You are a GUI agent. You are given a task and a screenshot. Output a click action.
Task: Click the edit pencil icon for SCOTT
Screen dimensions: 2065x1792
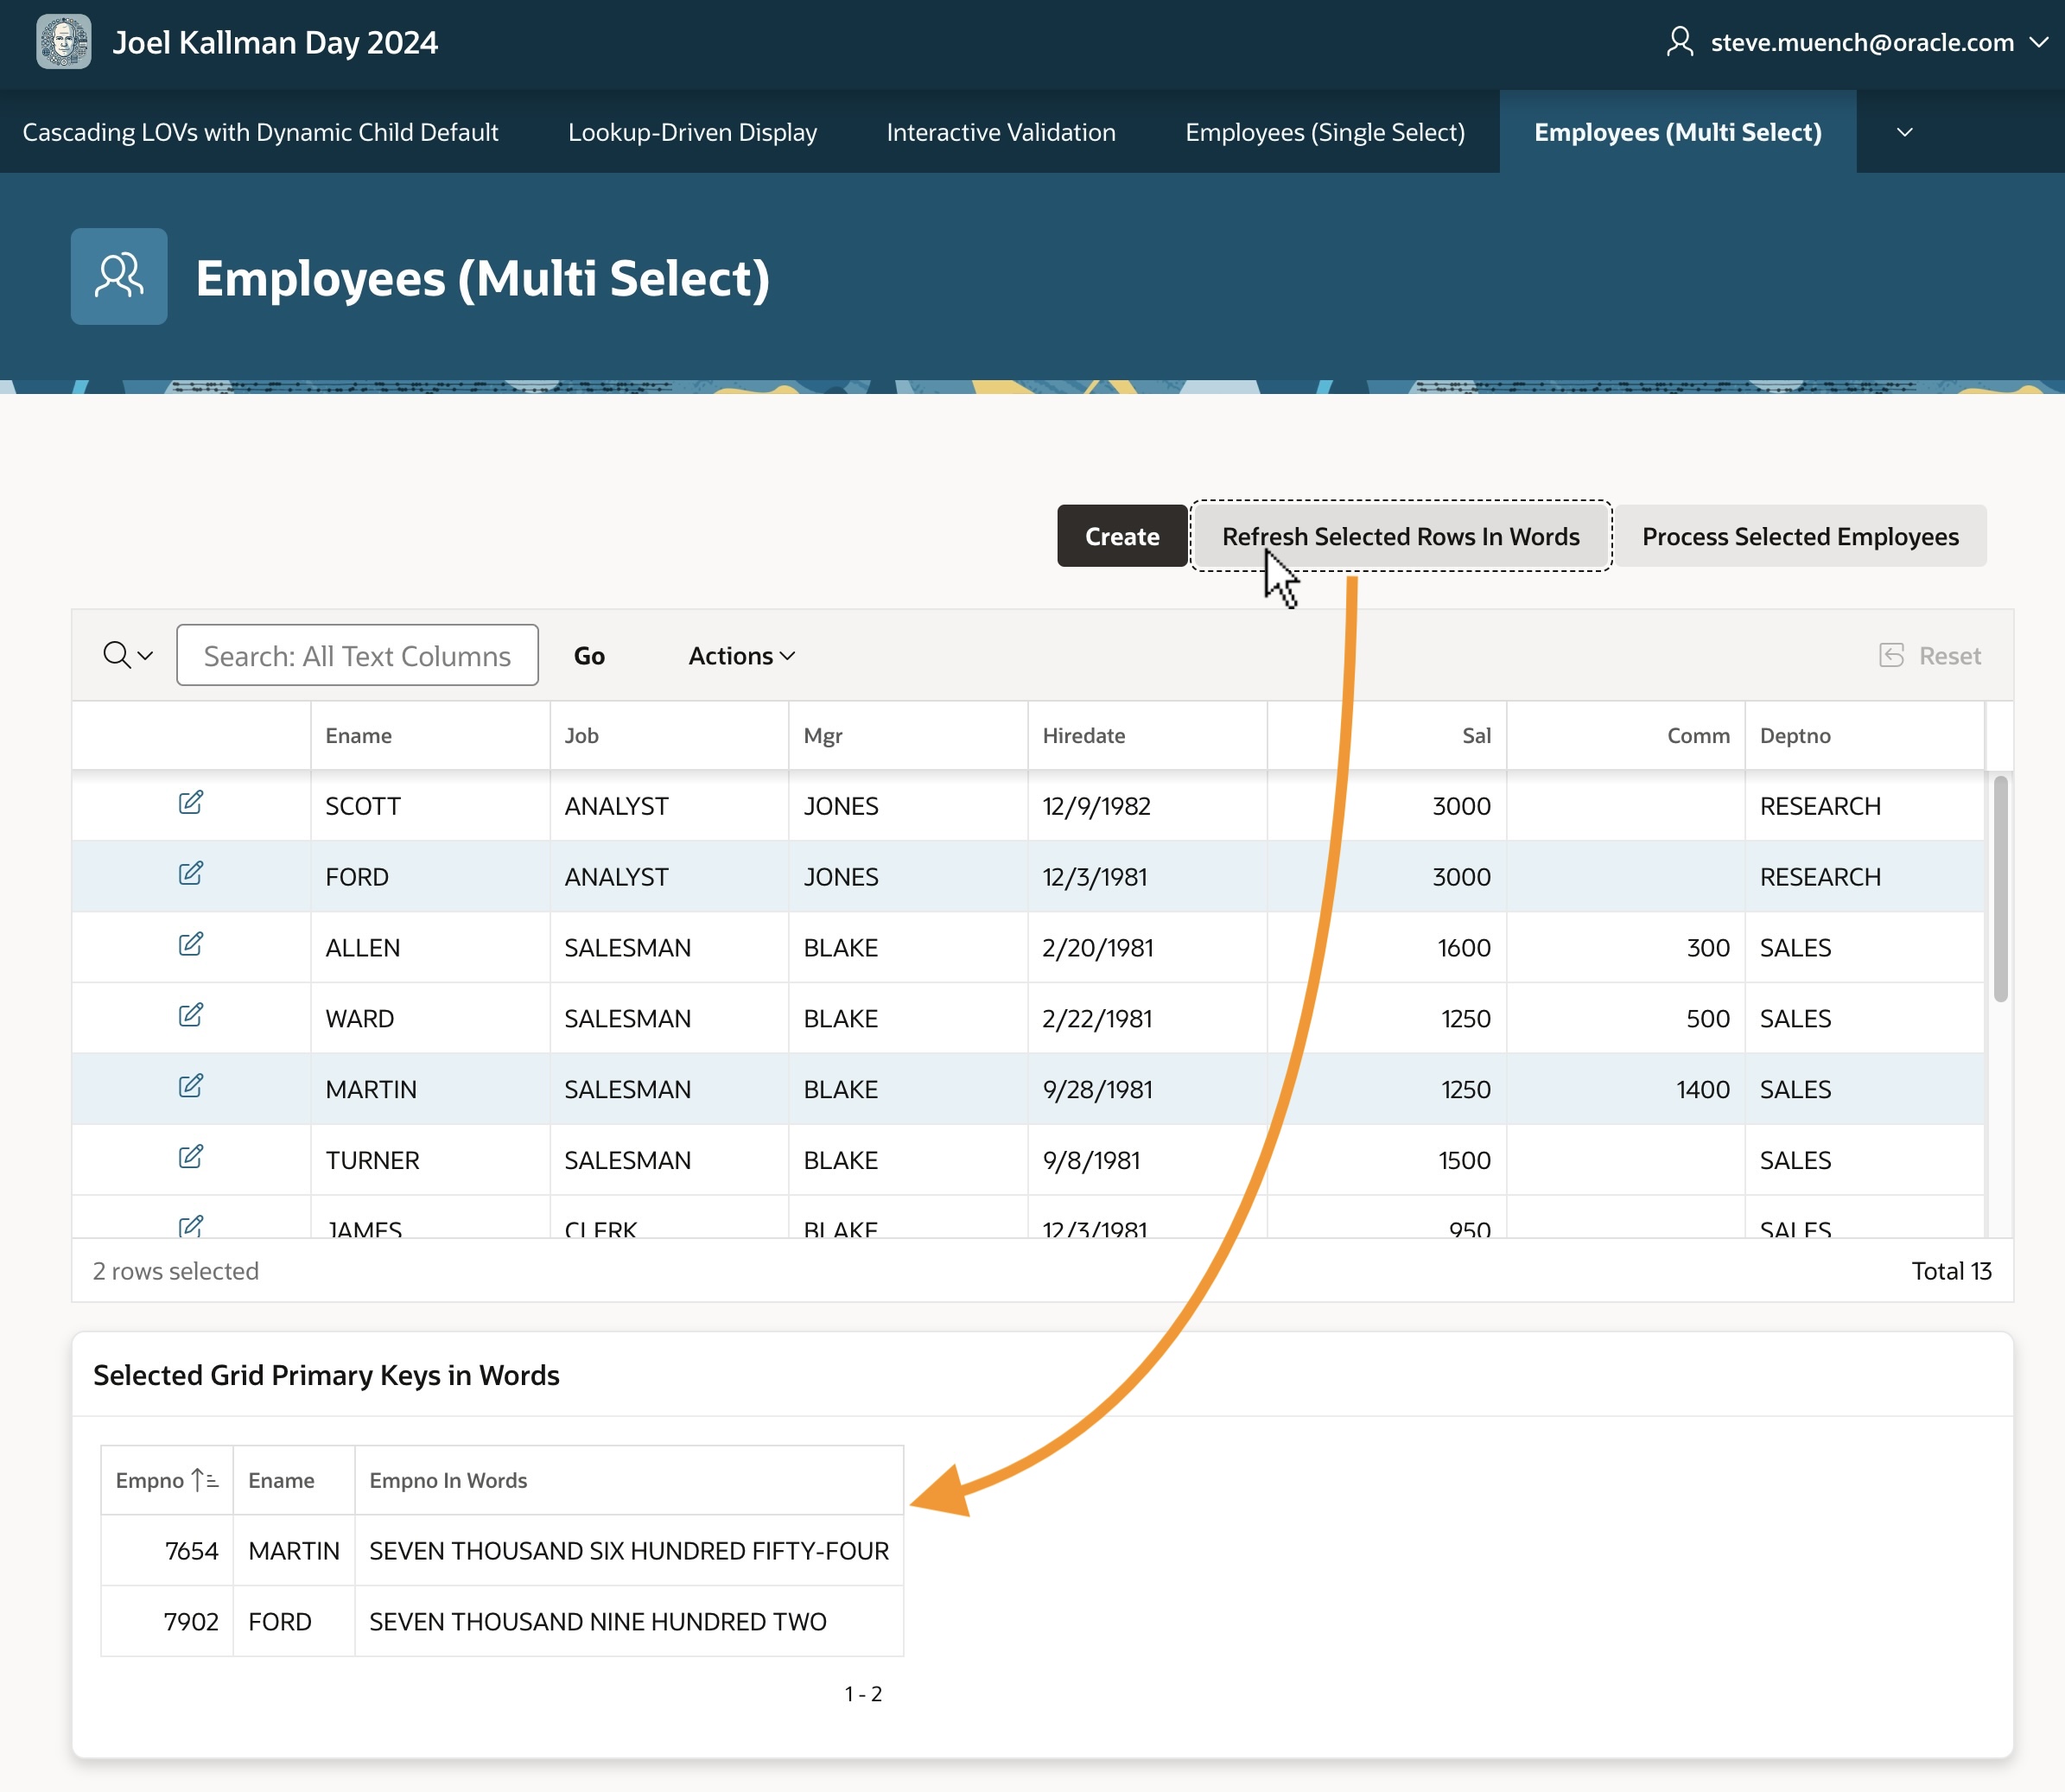tap(191, 803)
